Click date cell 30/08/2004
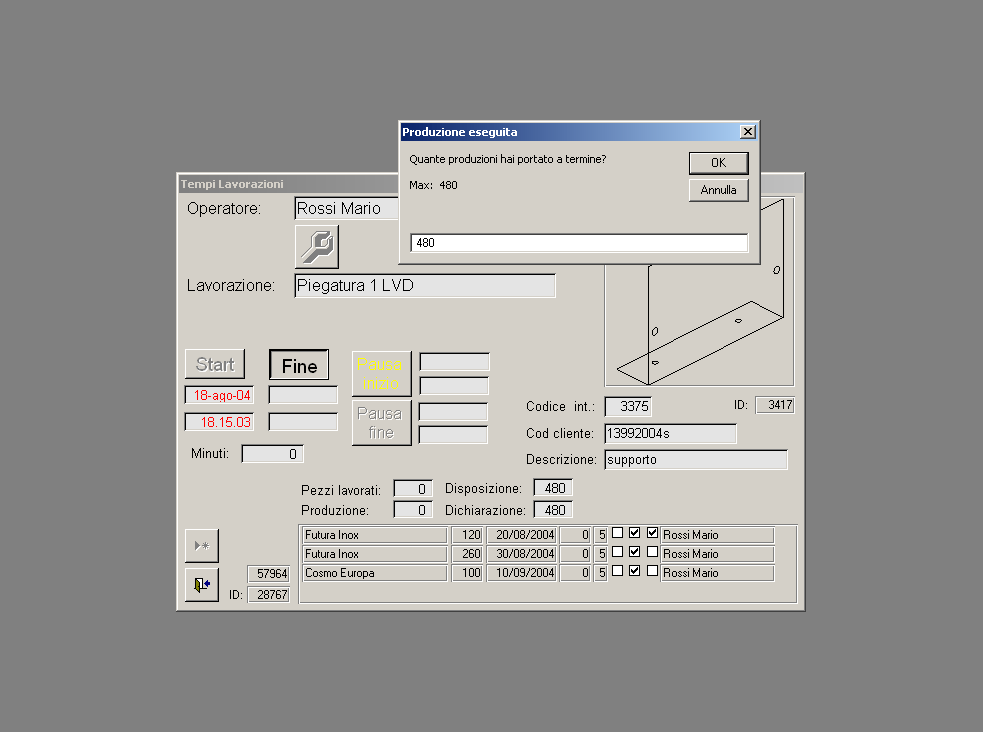 522,554
